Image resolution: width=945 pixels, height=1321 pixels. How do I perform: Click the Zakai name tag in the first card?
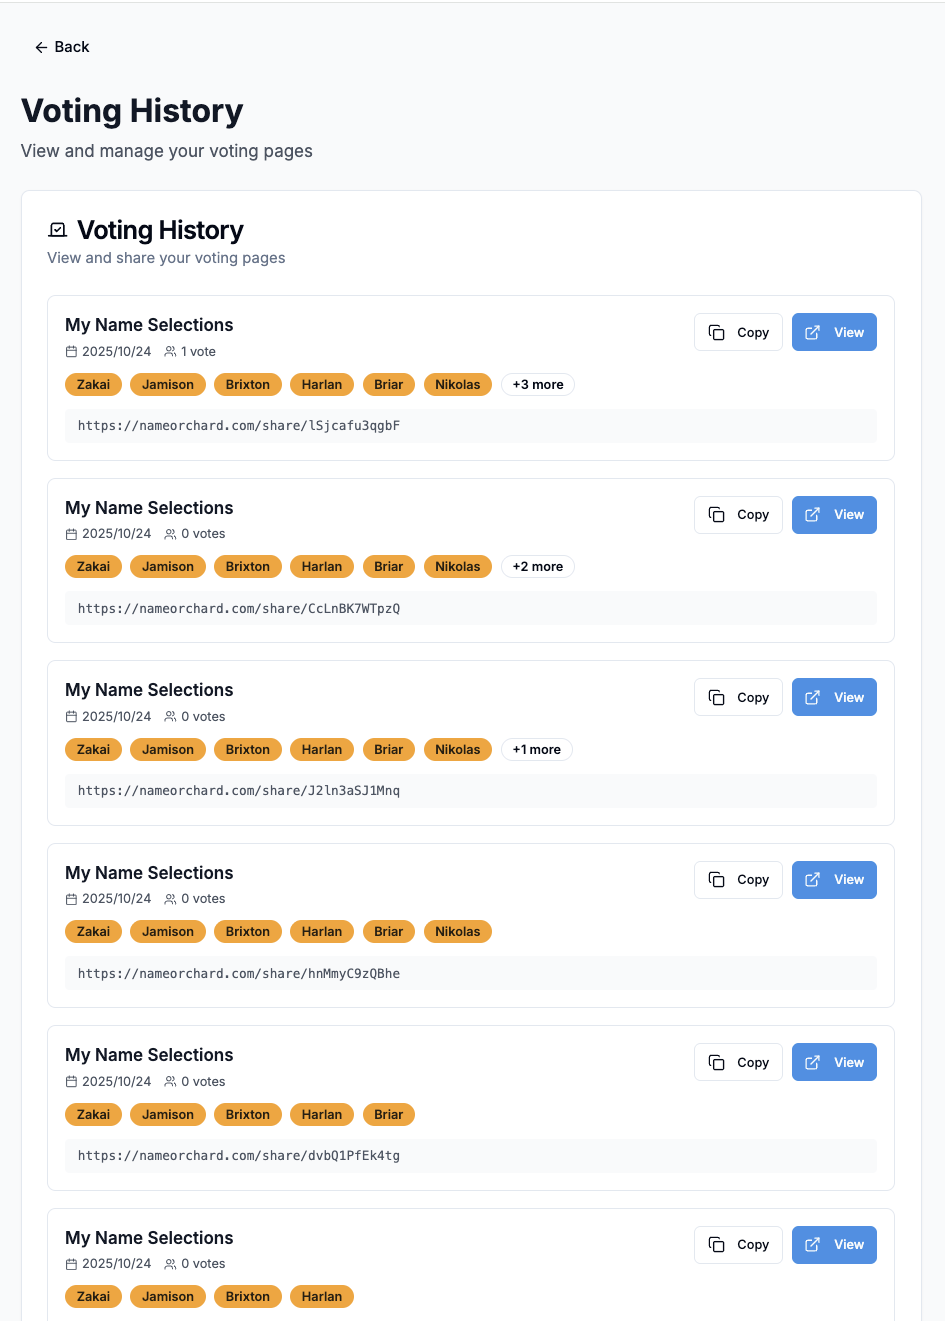point(94,385)
